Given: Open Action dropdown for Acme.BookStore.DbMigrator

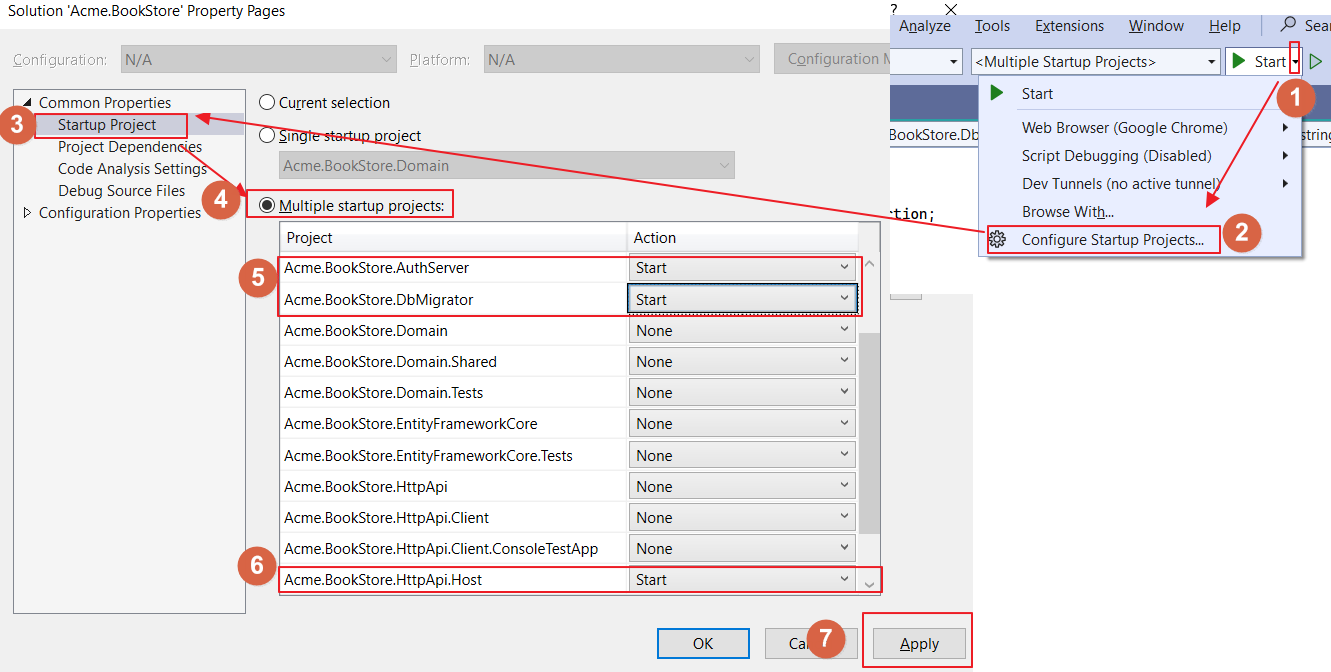Looking at the screenshot, I should [742, 299].
